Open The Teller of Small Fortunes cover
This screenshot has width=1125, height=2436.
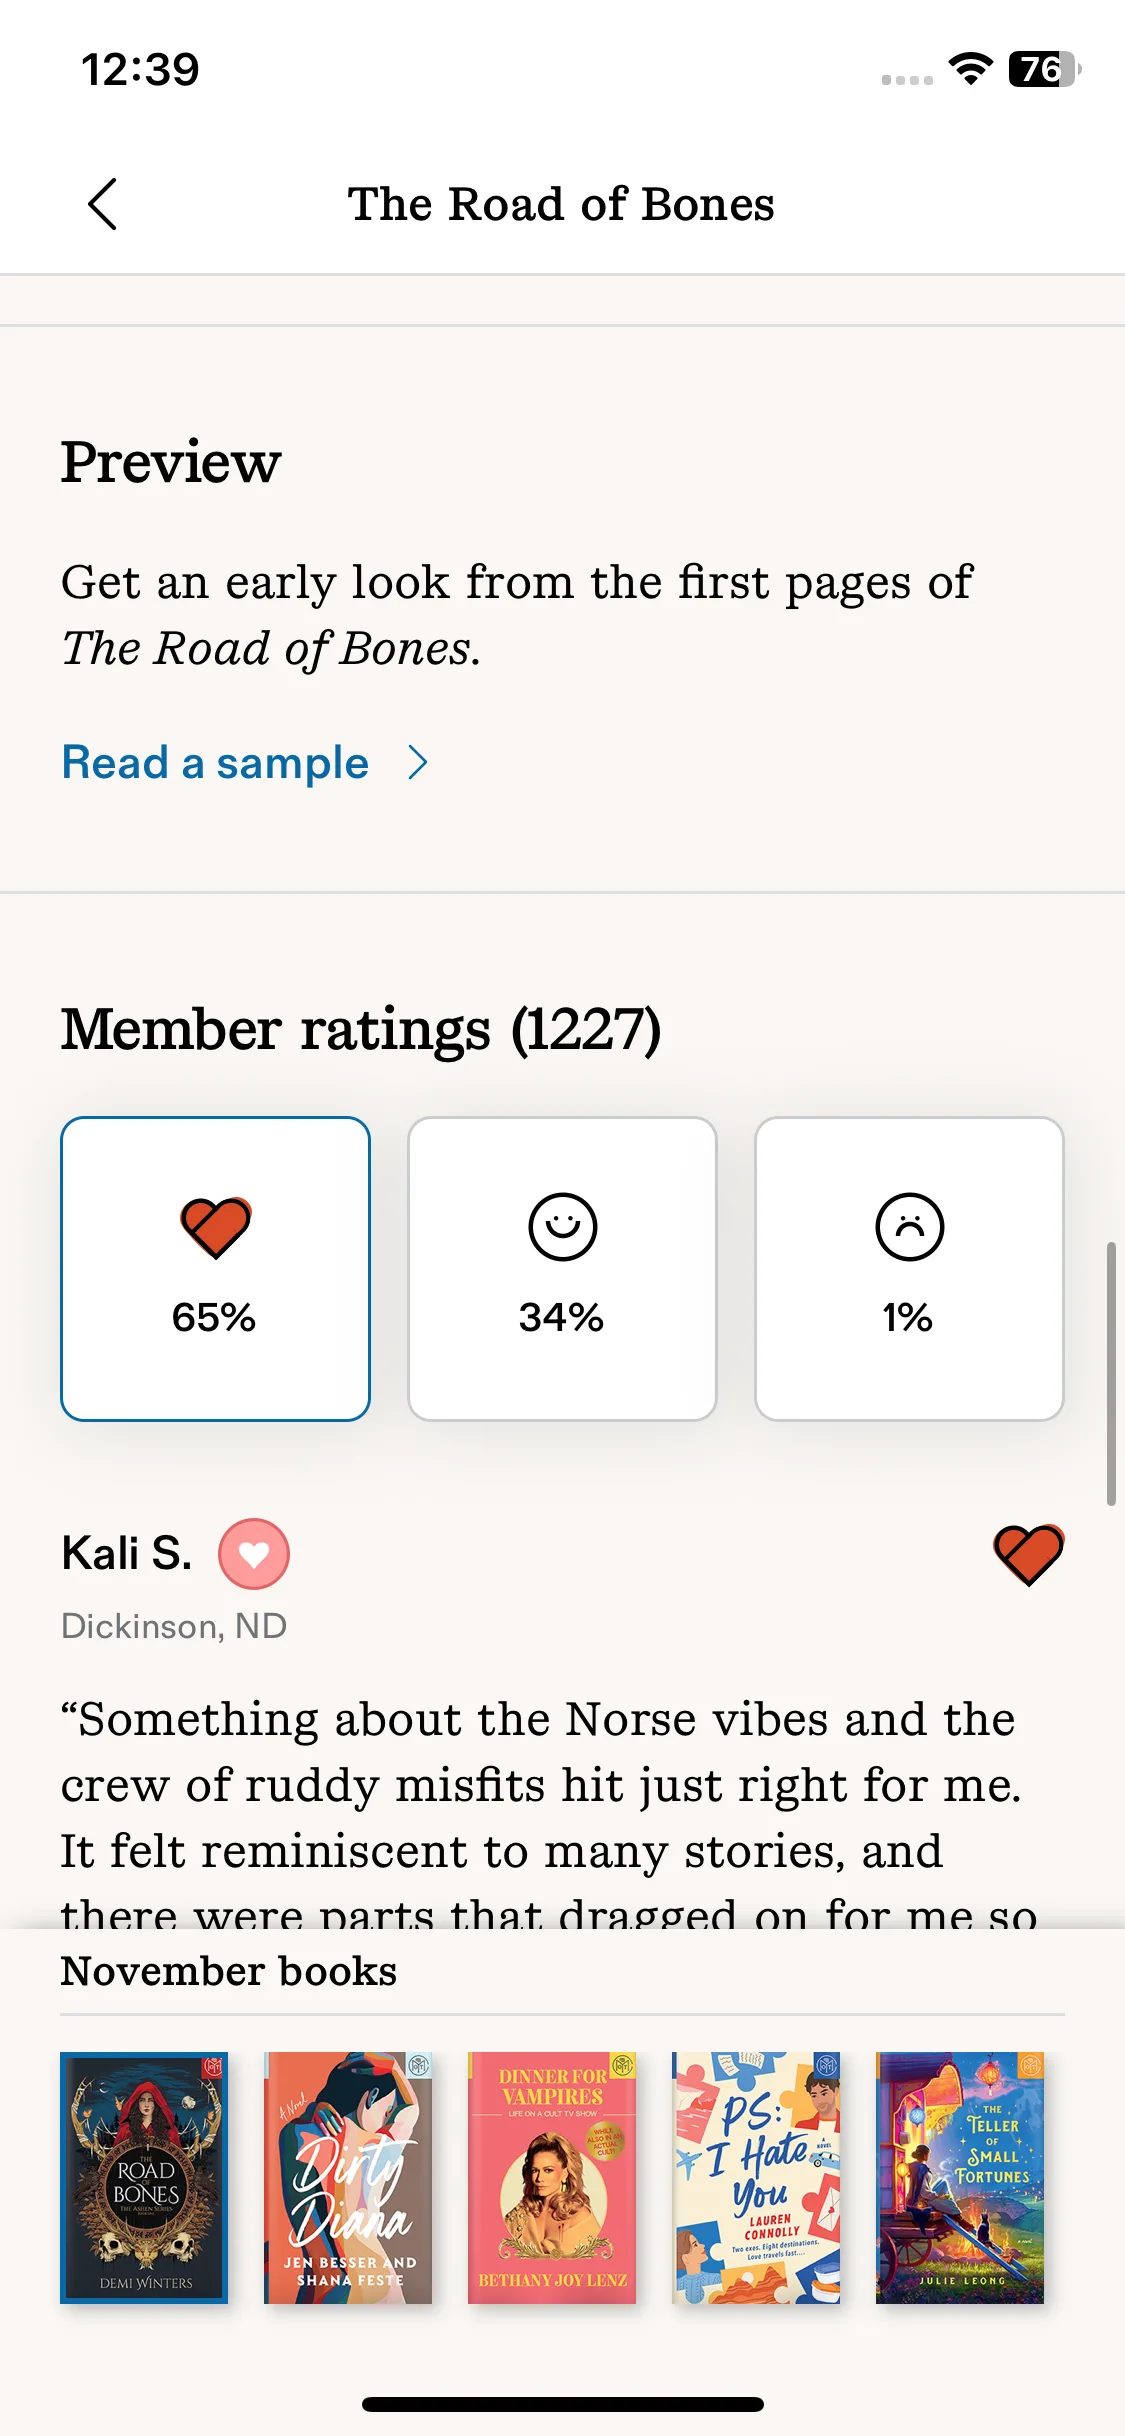tap(960, 2178)
